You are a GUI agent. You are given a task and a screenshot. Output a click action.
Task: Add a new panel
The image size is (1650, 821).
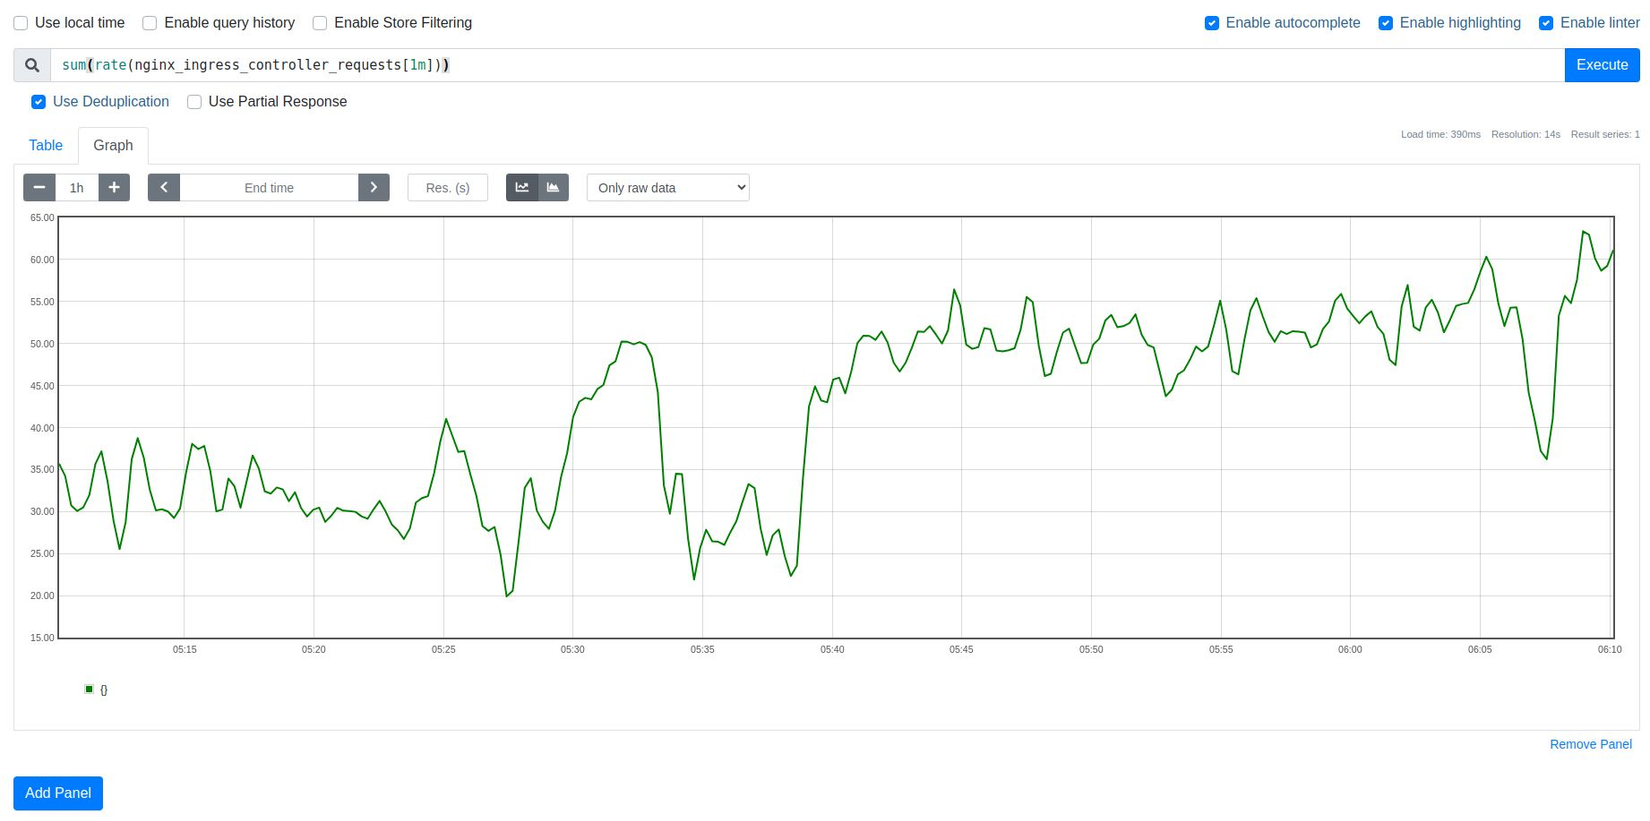[58, 793]
